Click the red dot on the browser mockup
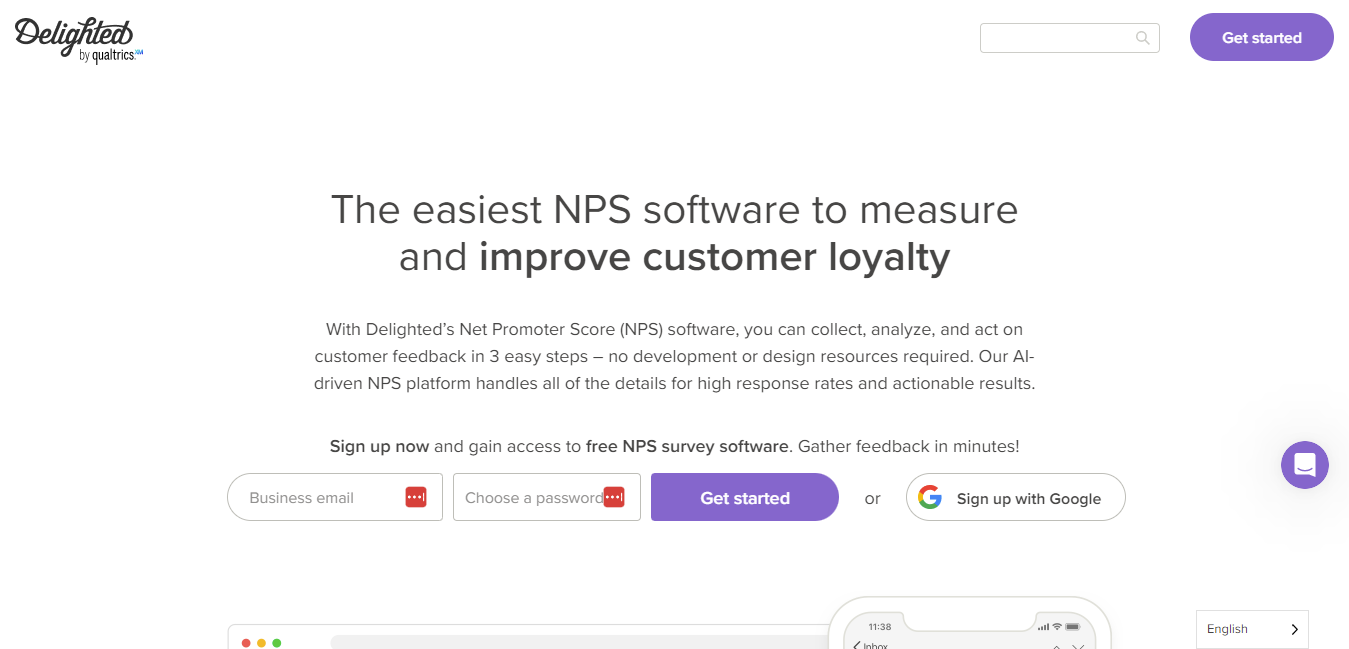Image resolution: width=1349 pixels, height=649 pixels. [x=245, y=641]
